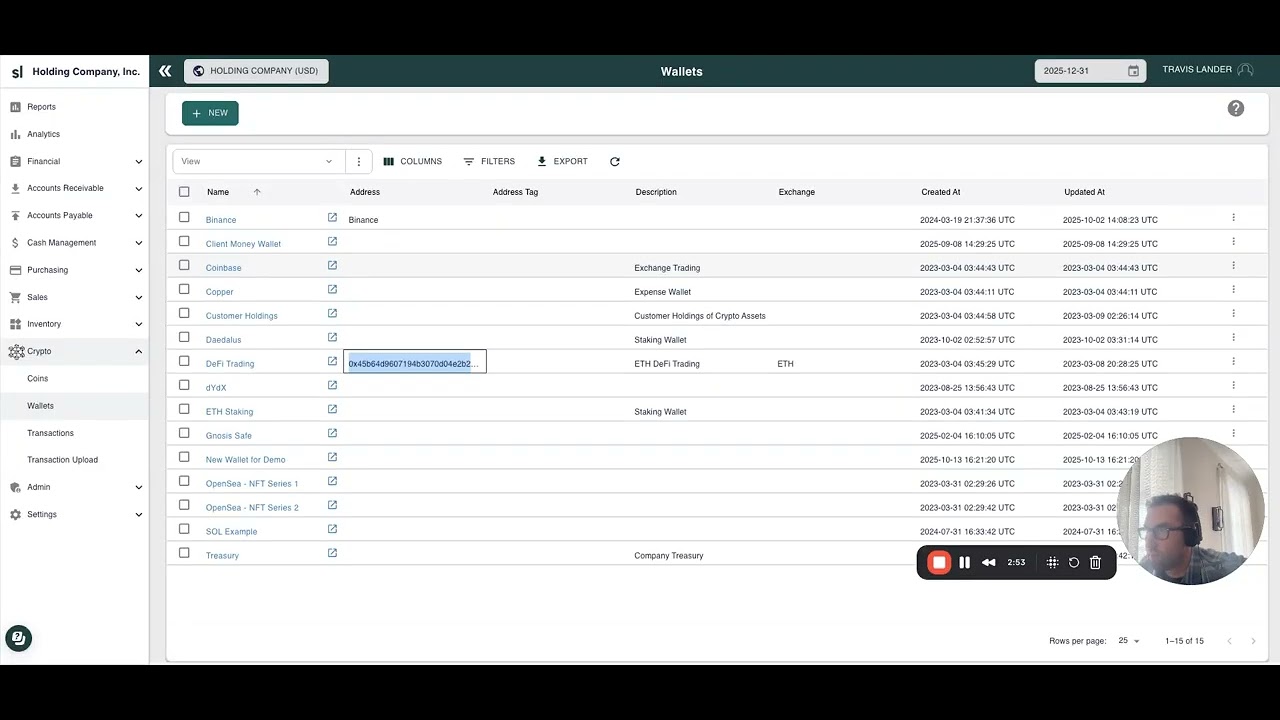
Task: Collapse the sidebar with double-chevron icon
Action: coord(165,71)
